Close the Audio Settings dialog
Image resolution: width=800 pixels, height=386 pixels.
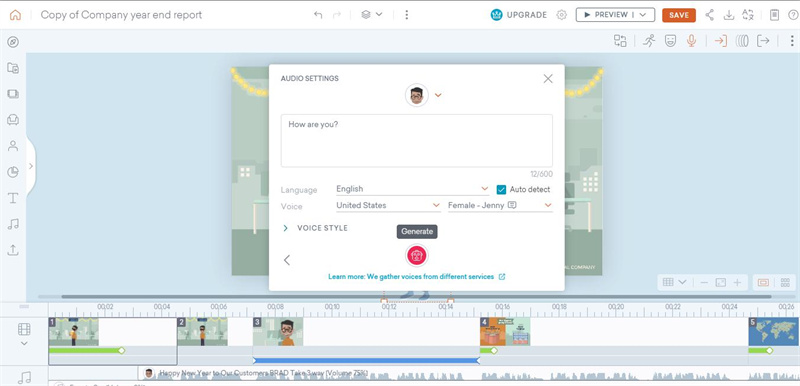[x=548, y=79]
